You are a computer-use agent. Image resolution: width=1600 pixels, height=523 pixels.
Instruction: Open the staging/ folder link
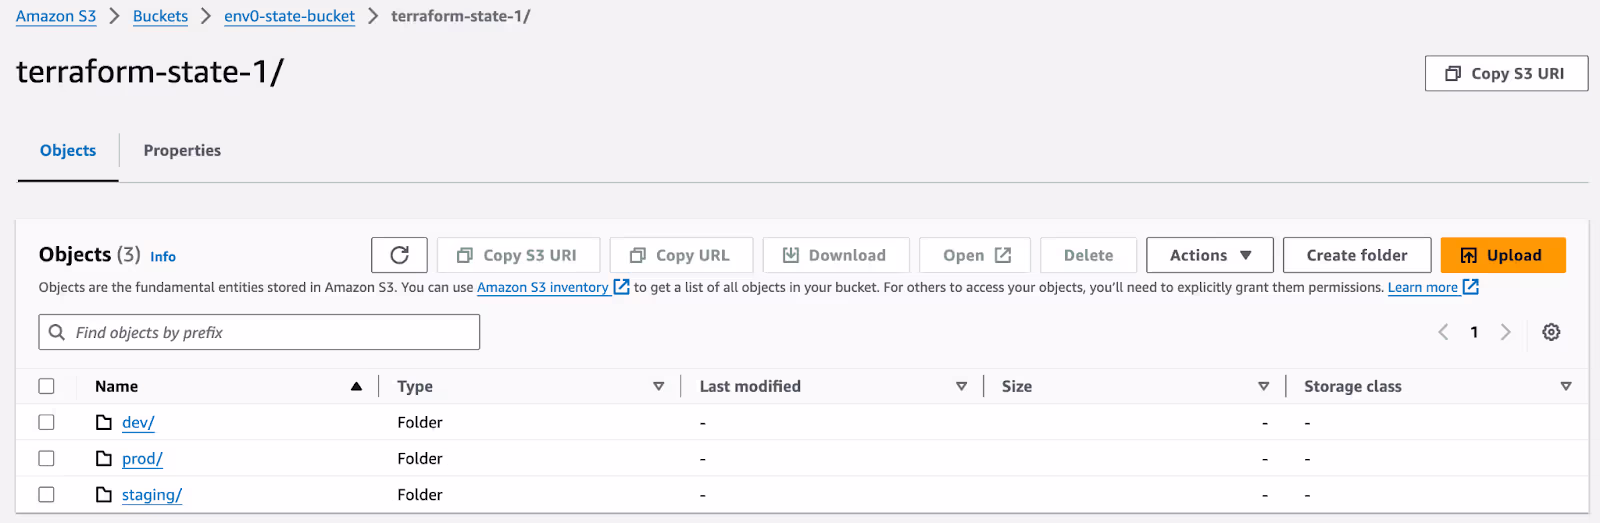(x=152, y=494)
